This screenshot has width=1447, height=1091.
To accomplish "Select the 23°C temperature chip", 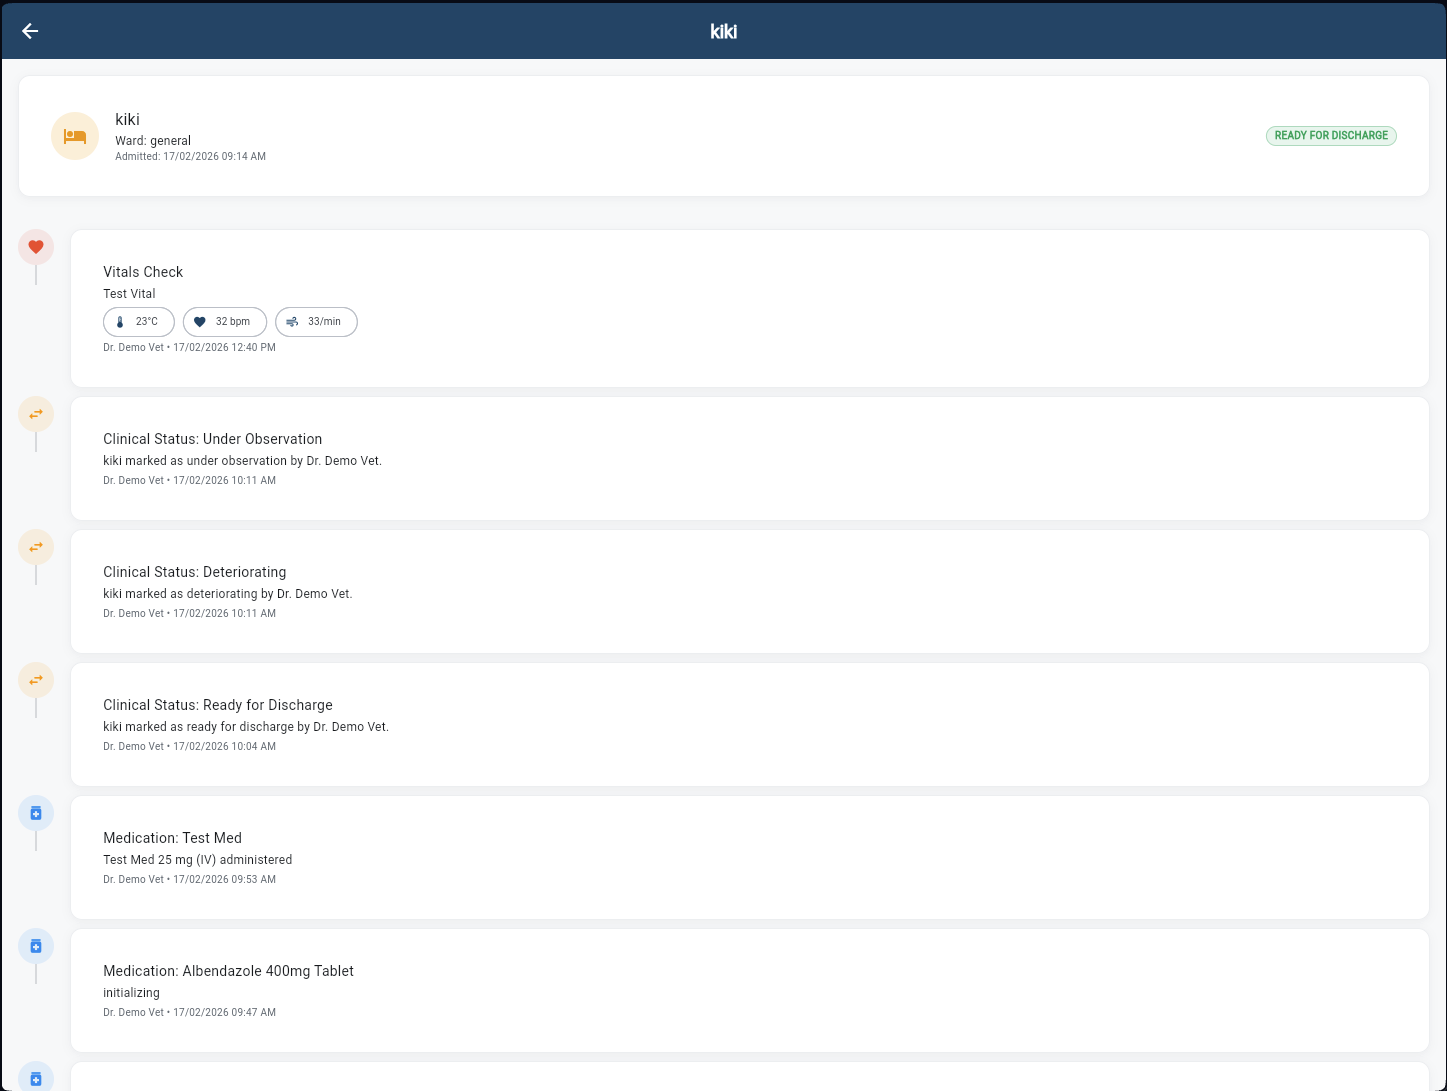I will pos(138,321).
